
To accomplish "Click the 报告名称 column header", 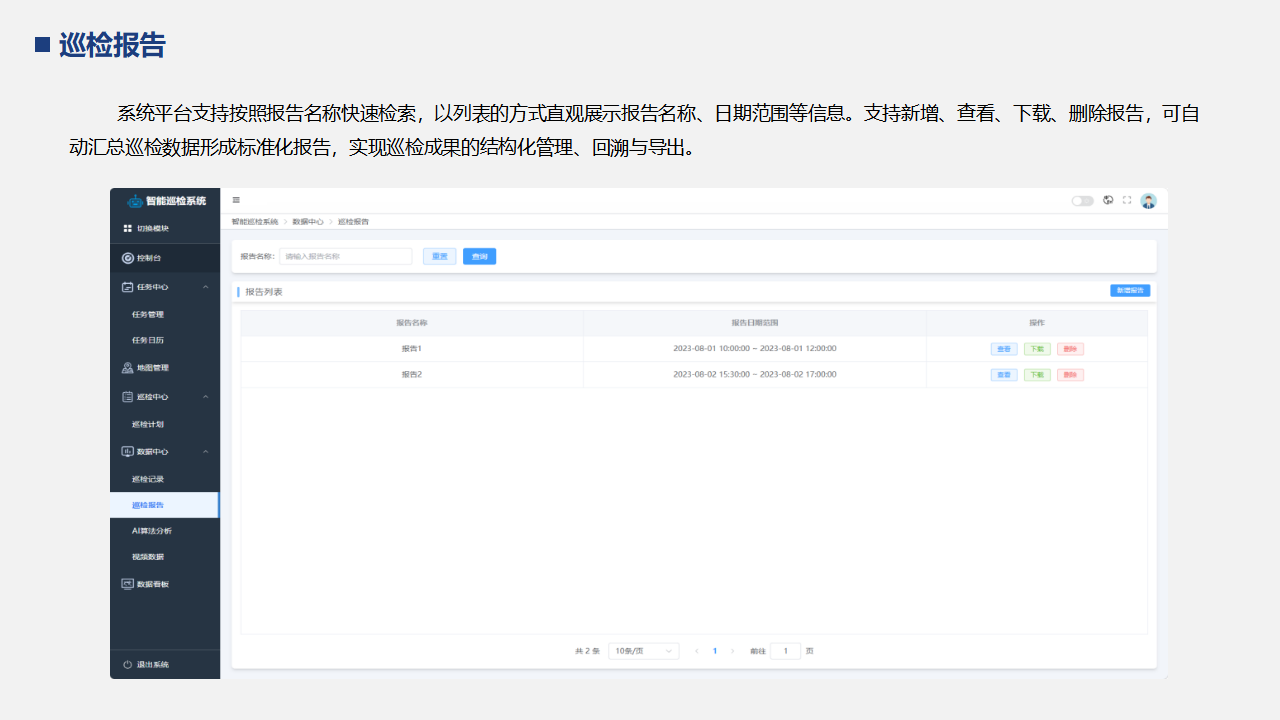I will [412, 323].
